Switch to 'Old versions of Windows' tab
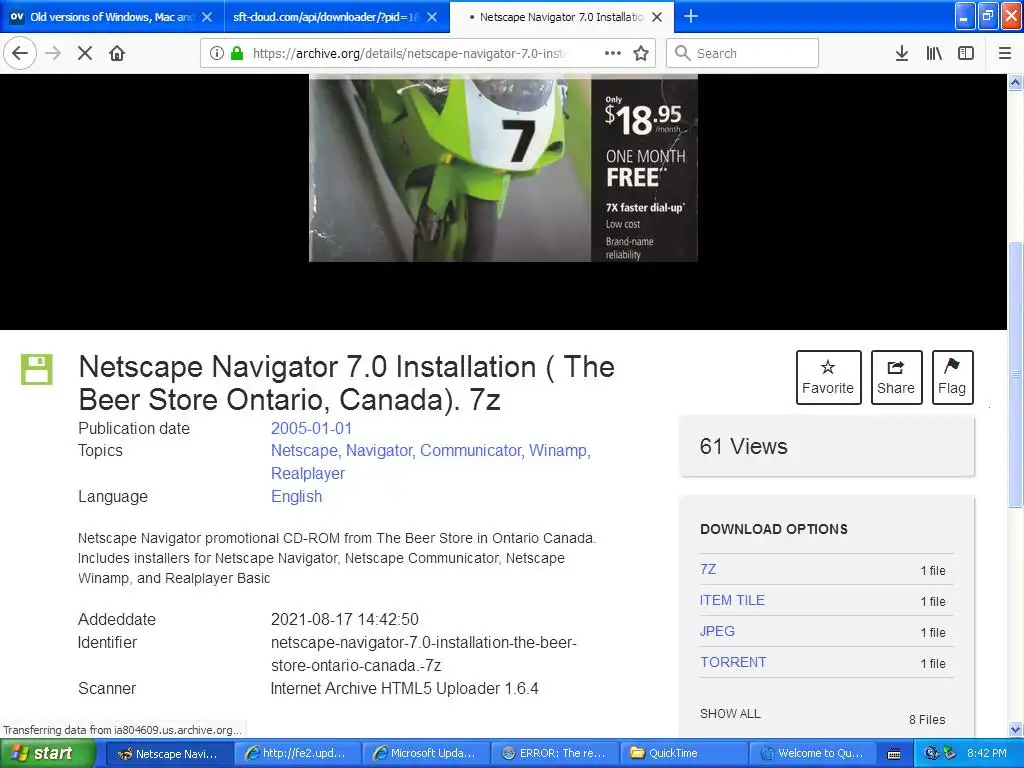 (112, 16)
